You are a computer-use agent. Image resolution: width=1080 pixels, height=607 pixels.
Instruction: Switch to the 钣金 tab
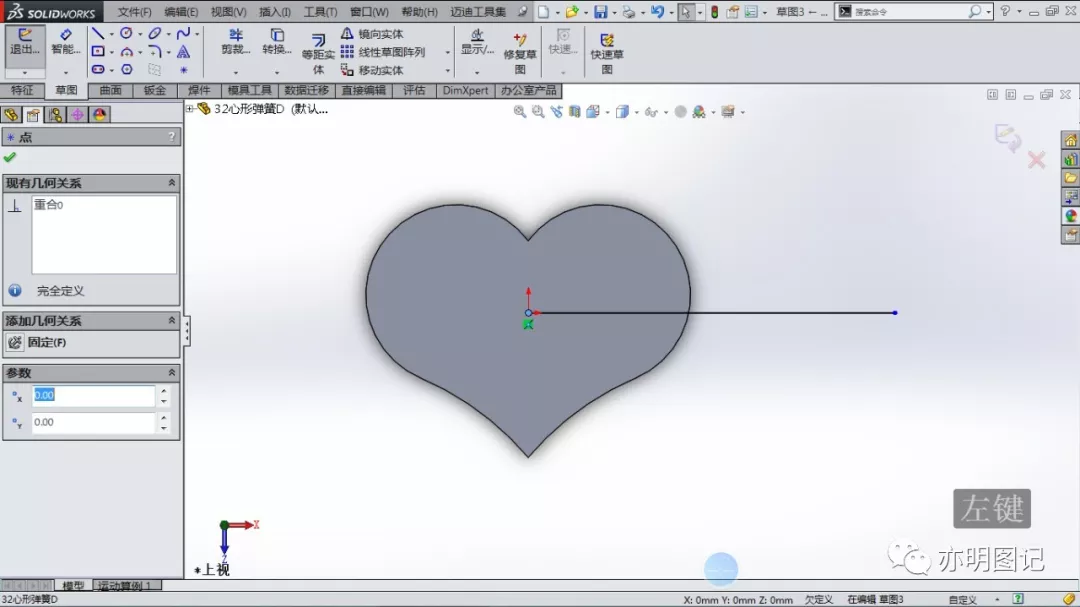154,90
